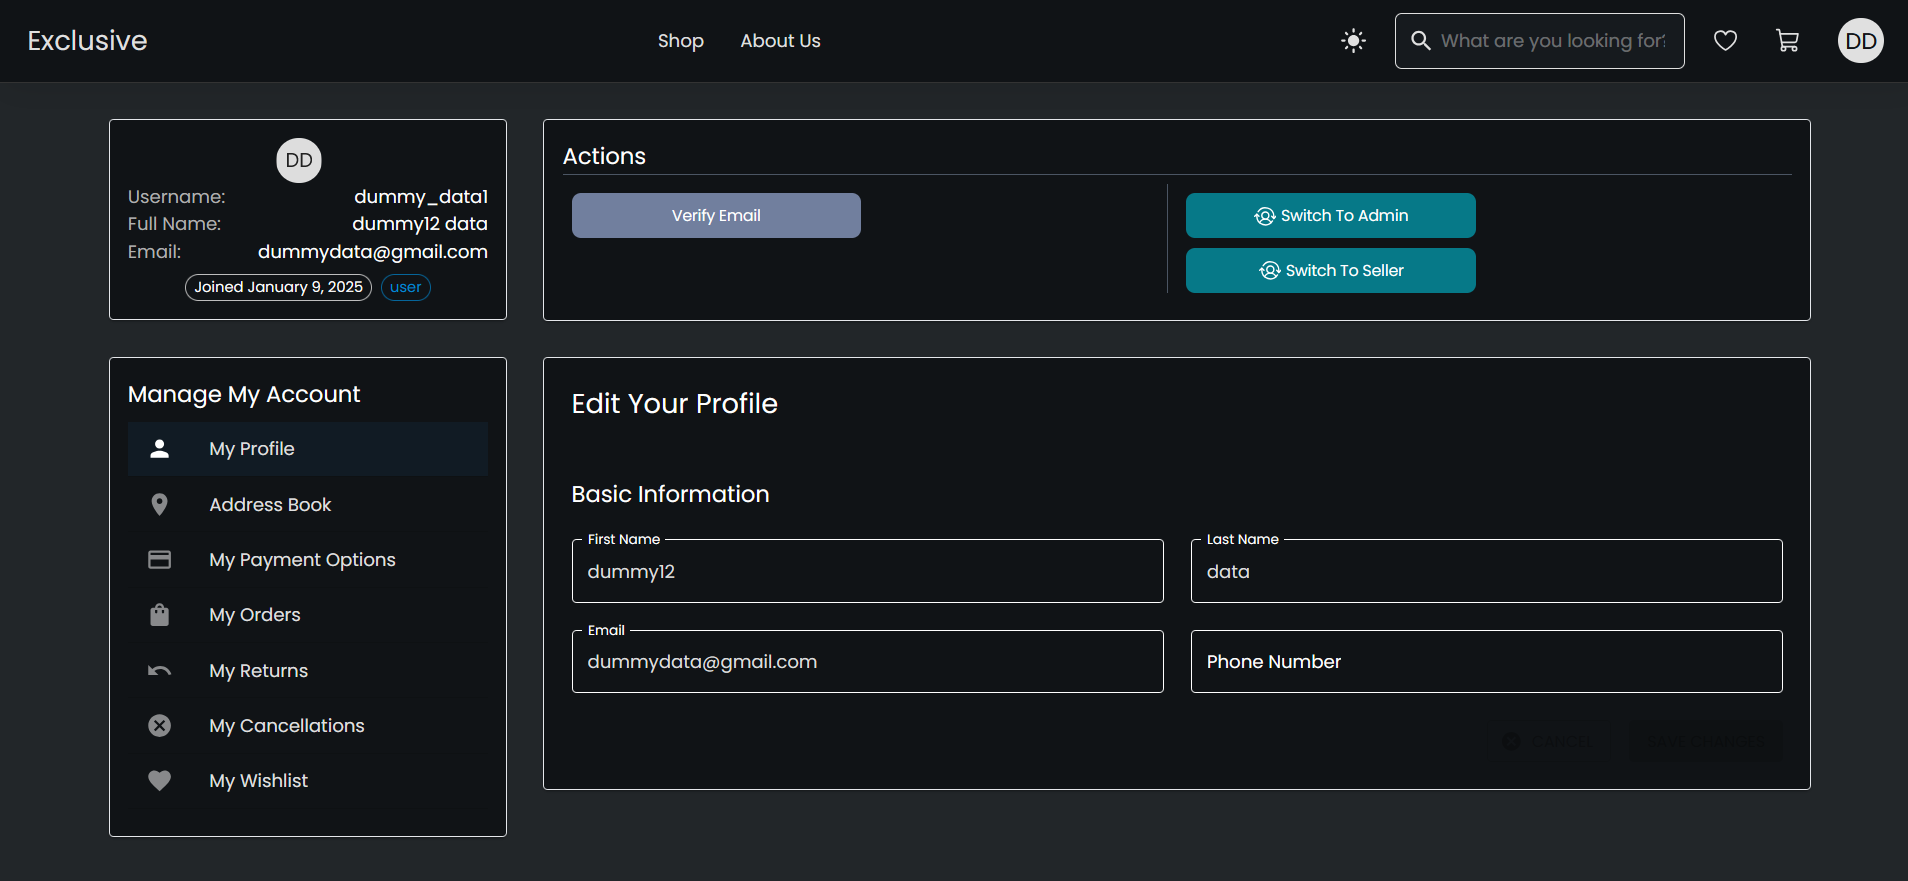Open the DD user avatar menu

[x=1860, y=41]
